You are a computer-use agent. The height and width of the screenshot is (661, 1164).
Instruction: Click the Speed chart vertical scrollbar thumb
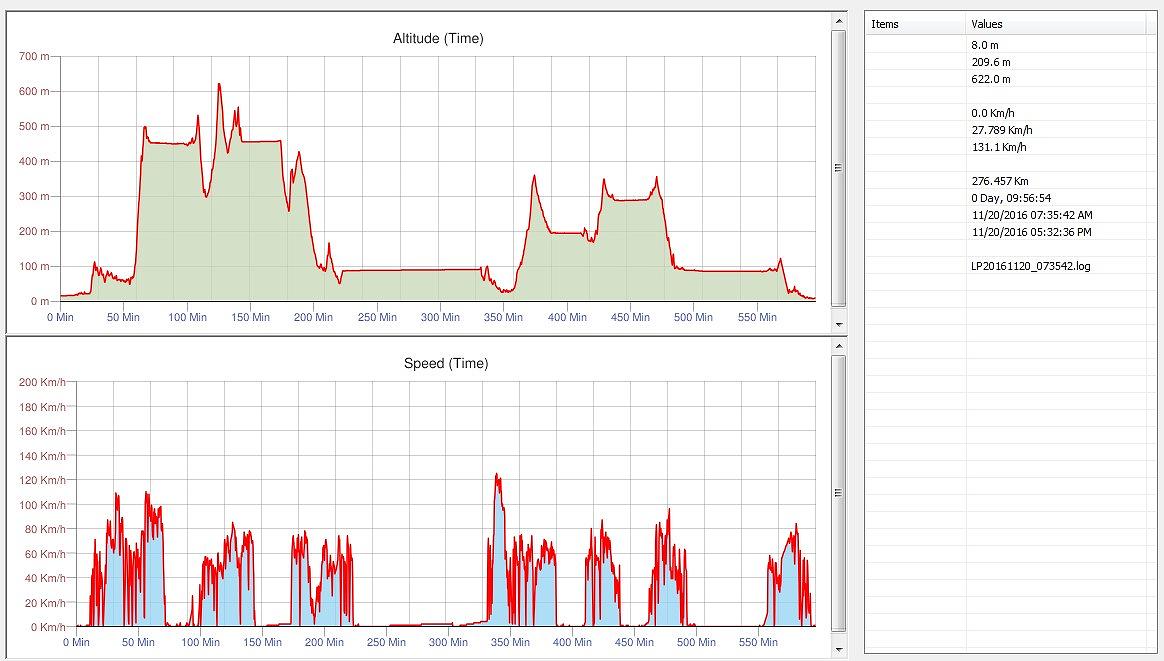[x=839, y=493]
